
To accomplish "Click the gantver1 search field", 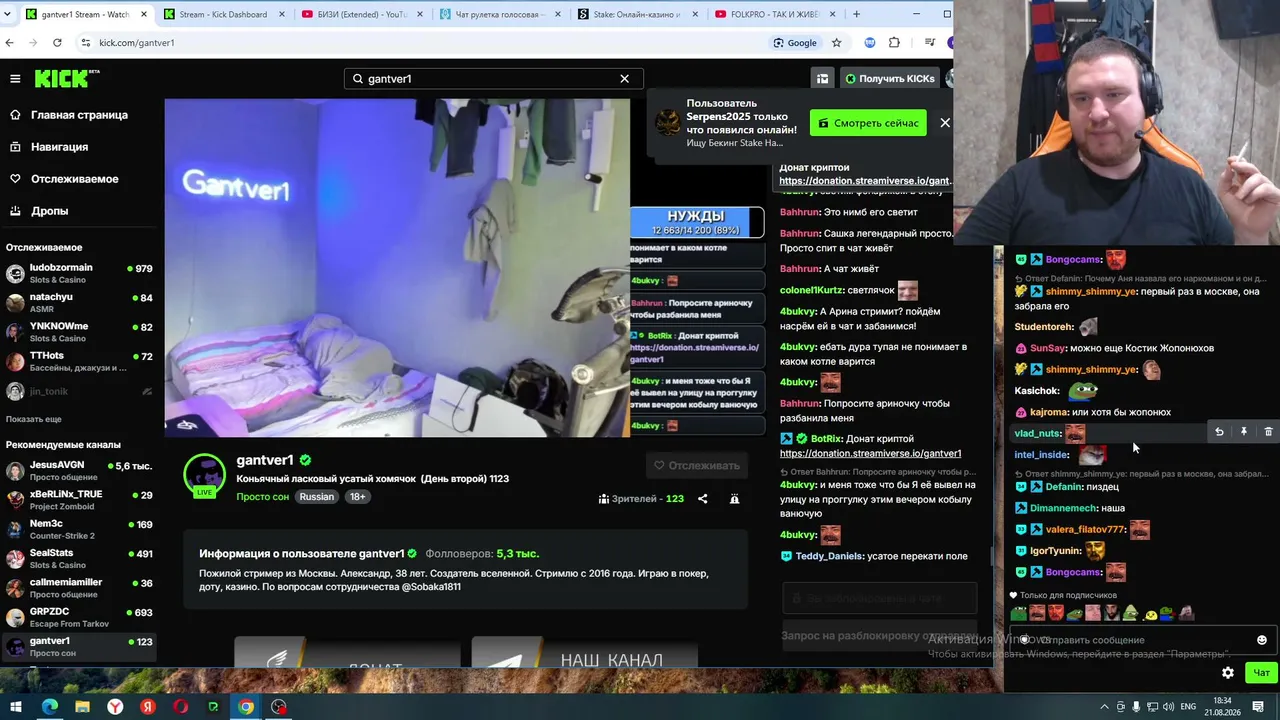I will [494, 78].
